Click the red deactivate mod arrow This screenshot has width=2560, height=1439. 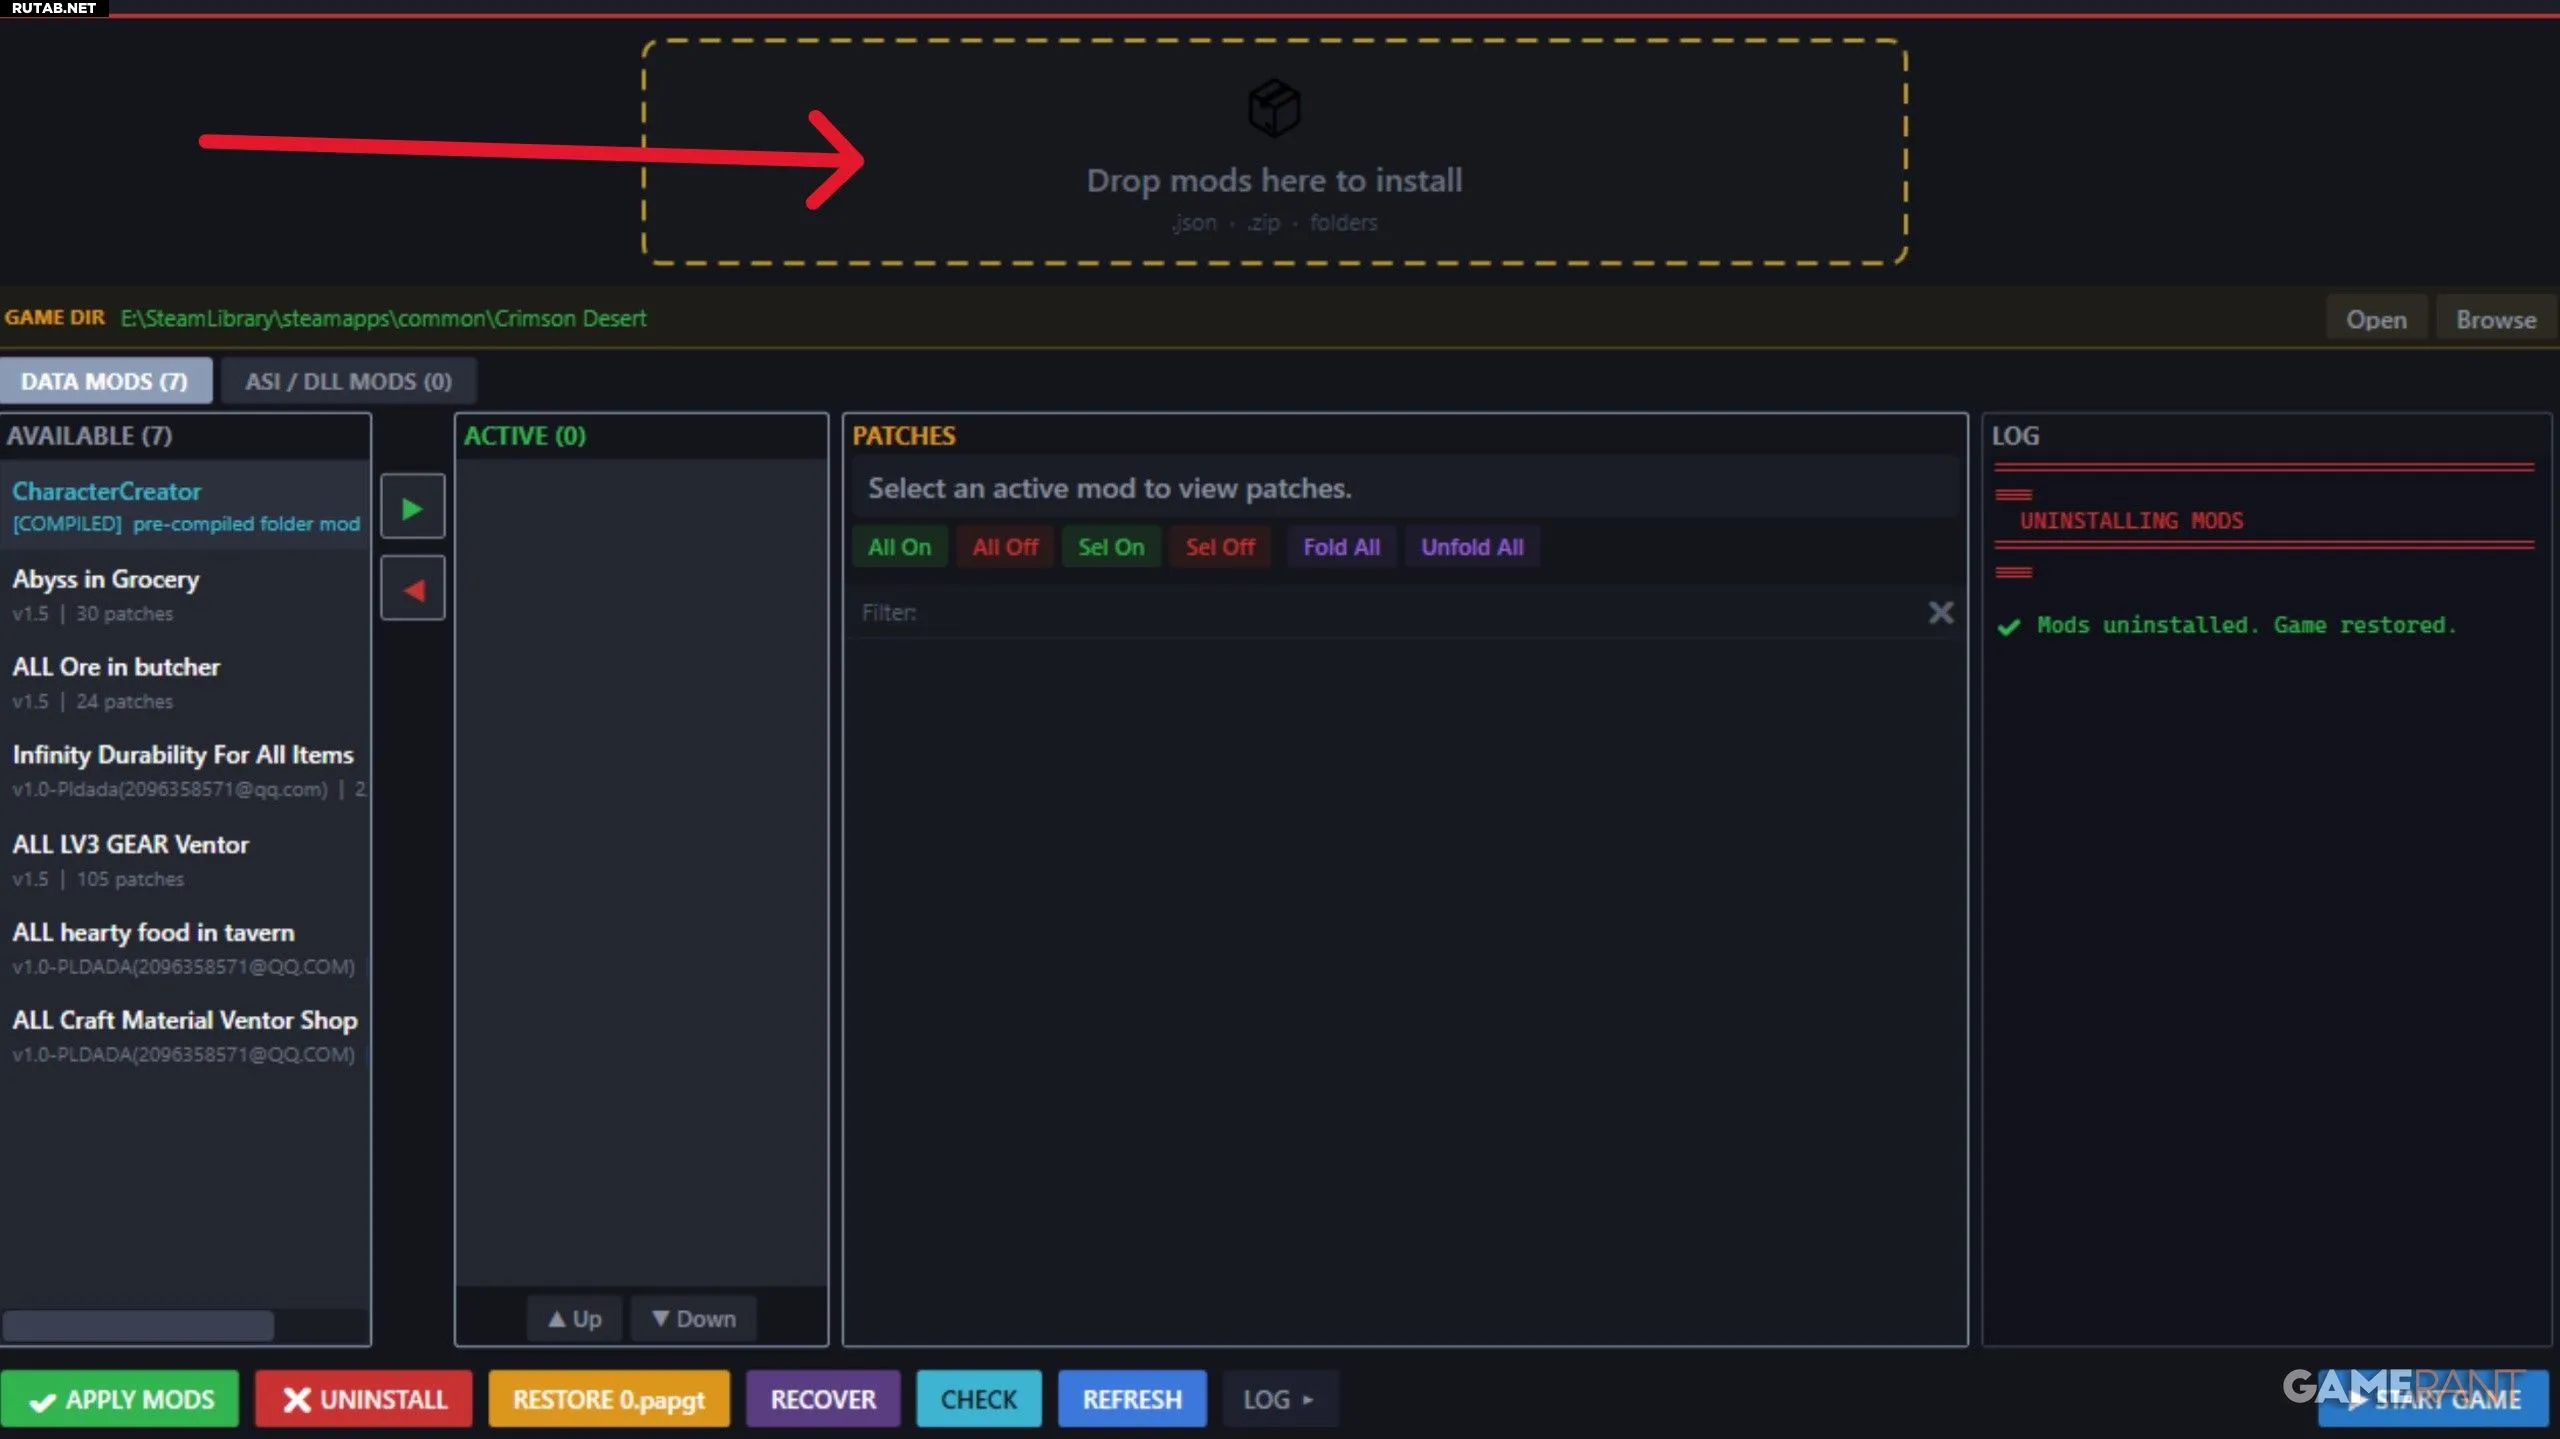coord(412,590)
